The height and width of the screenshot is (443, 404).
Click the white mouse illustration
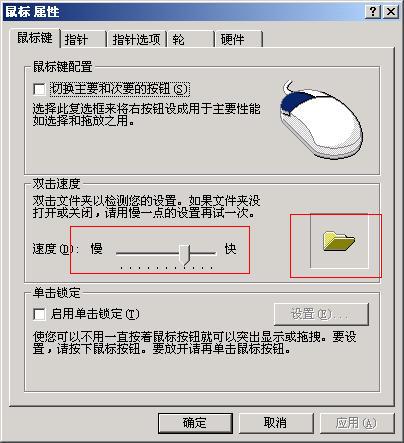click(321, 120)
